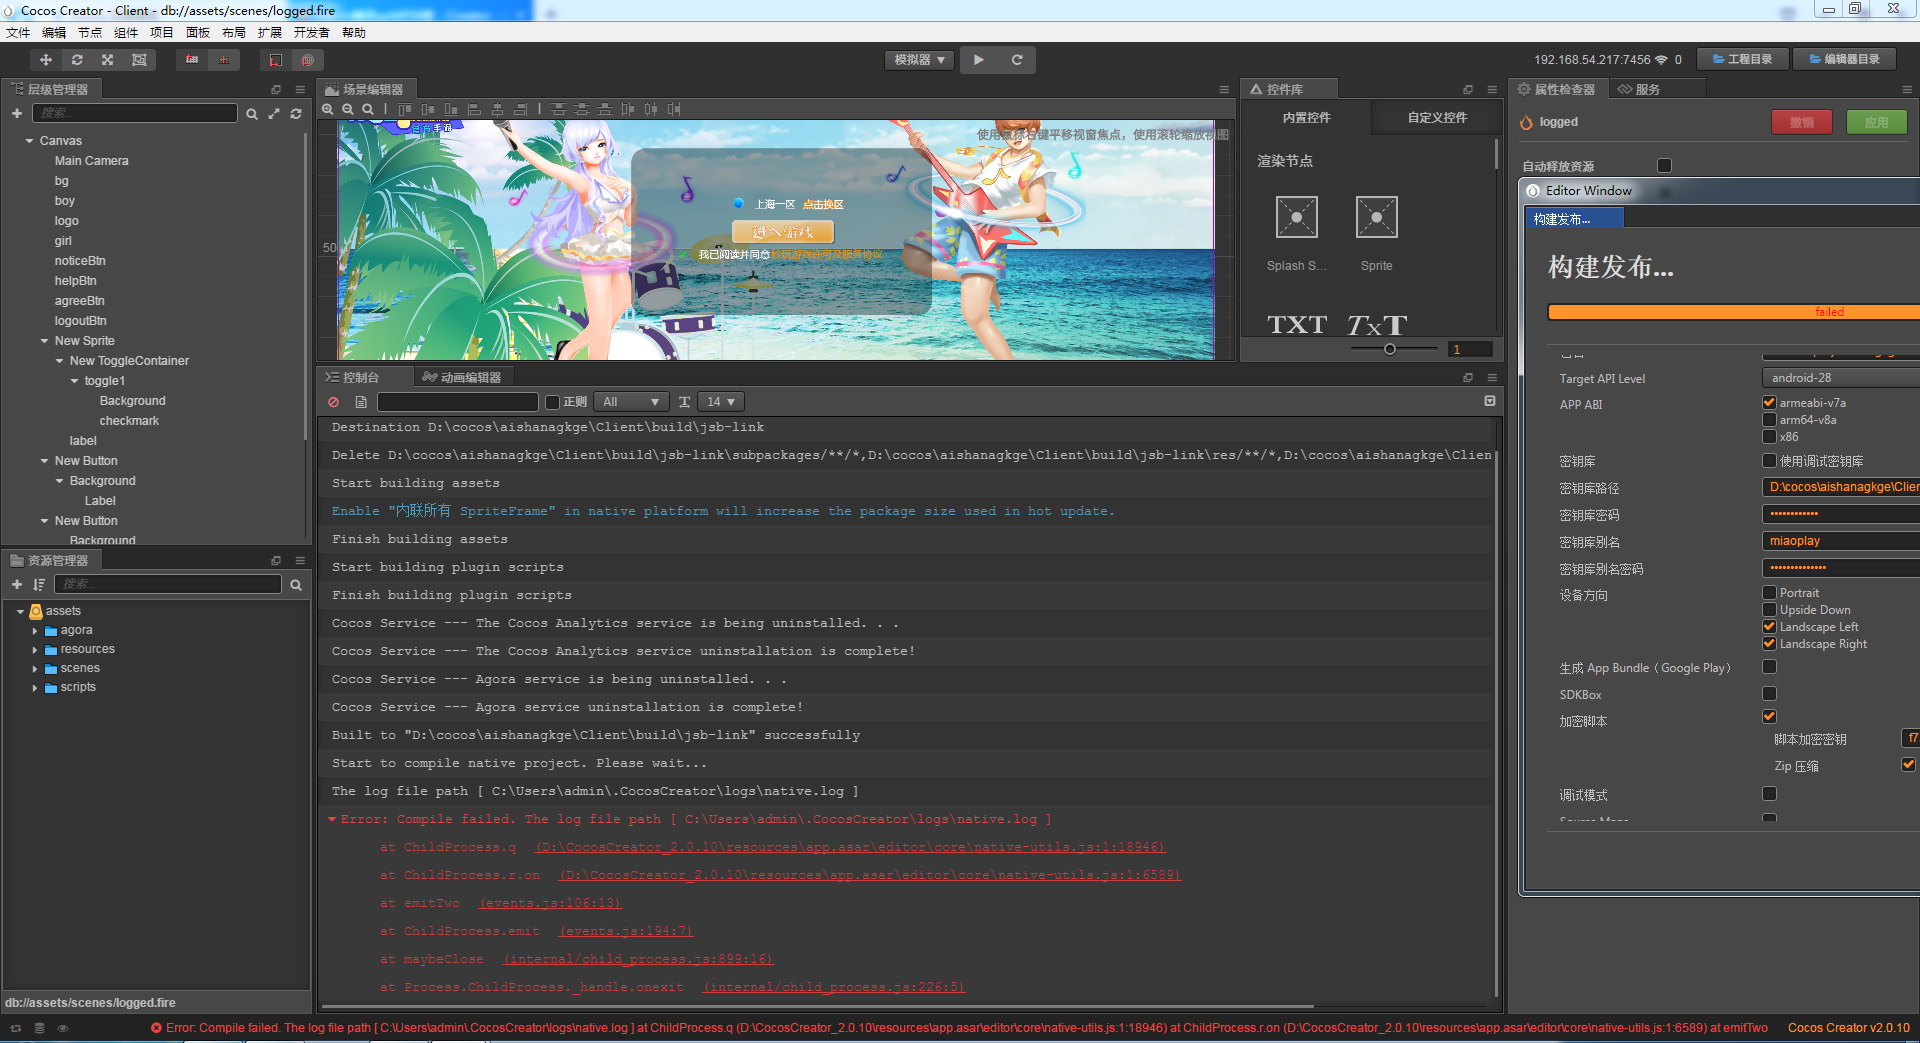Click the Sprite control icon in widget library
The height and width of the screenshot is (1043, 1920).
(x=1377, y=217)
